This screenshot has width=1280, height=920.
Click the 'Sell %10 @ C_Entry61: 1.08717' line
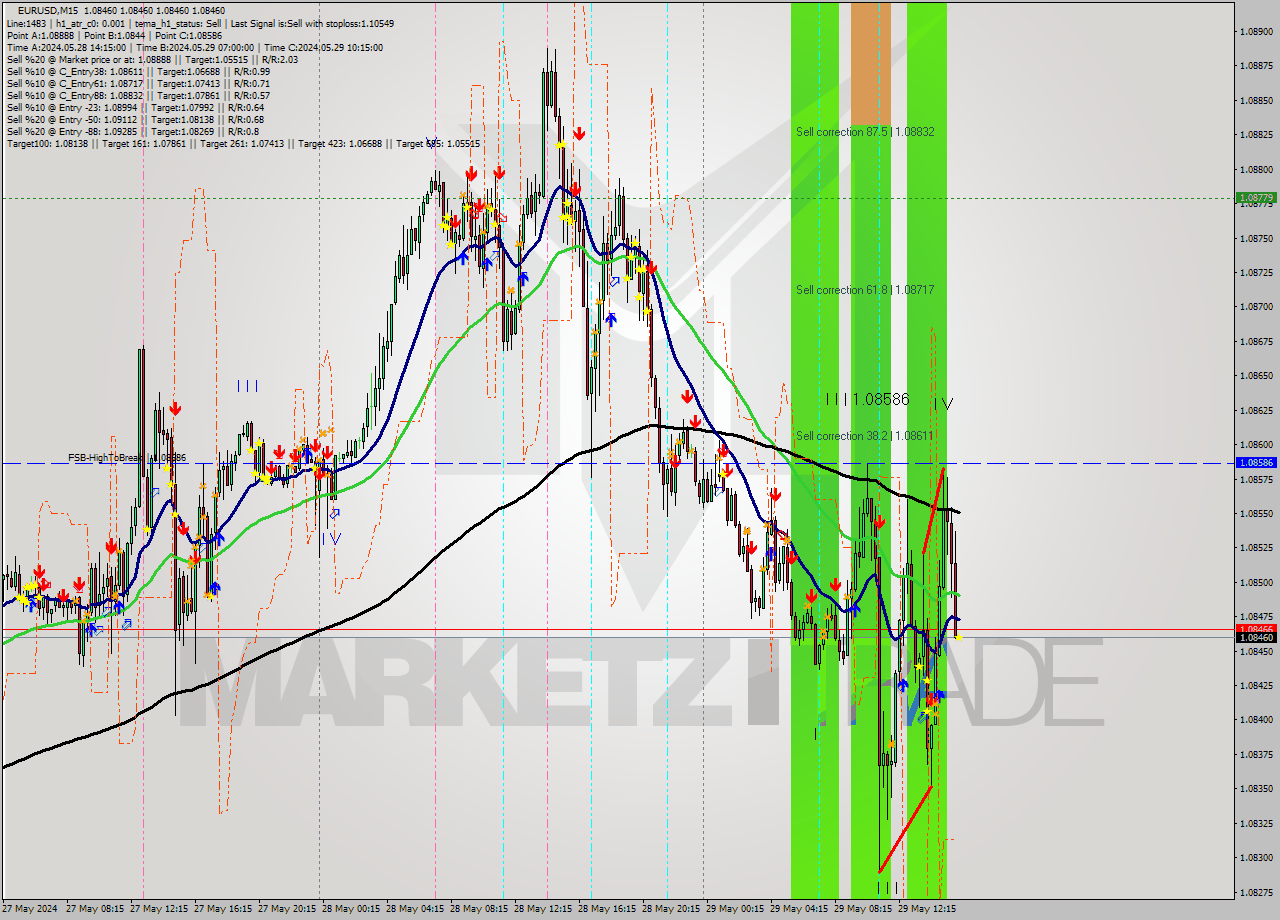pyautogui.click(x=138, y=83)
